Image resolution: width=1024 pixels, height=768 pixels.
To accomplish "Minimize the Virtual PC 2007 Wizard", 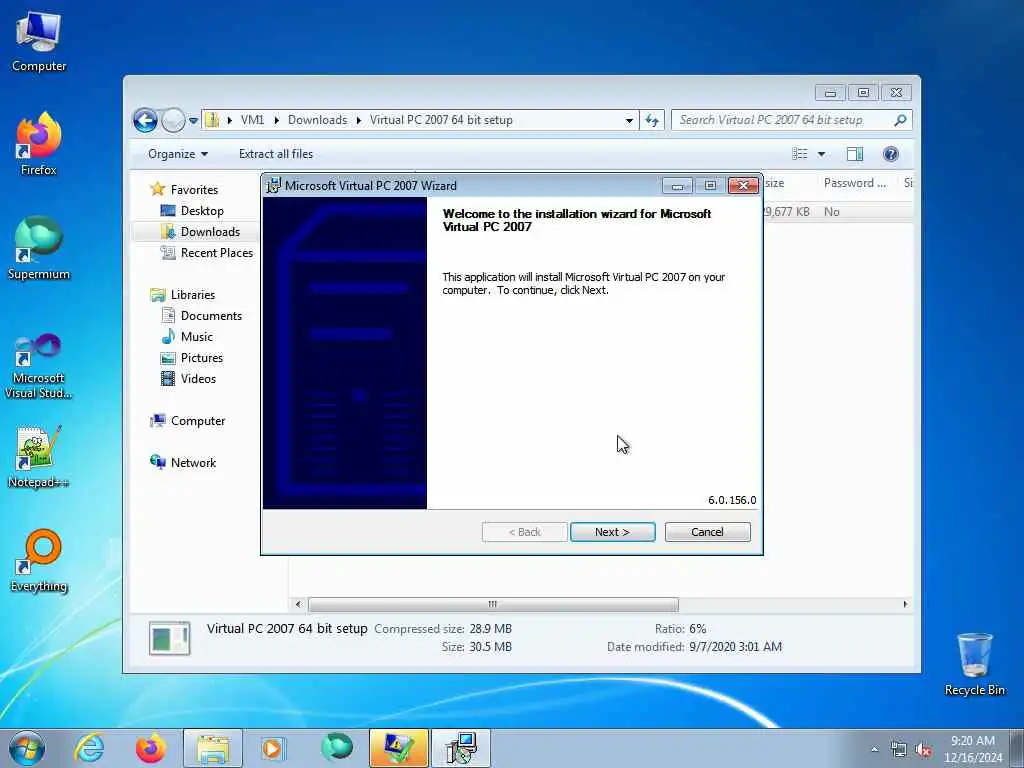I will (677, 186).
